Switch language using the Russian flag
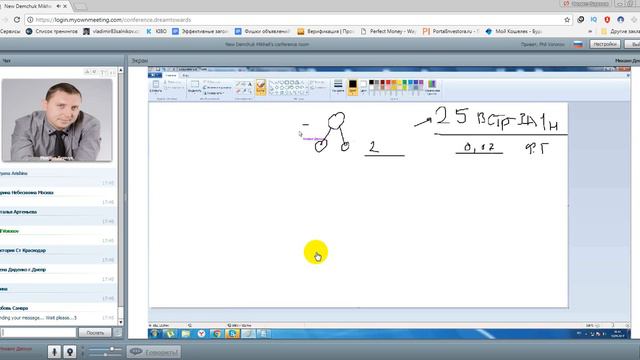This screenshot has height=360, width=640. tap(578, 44)
